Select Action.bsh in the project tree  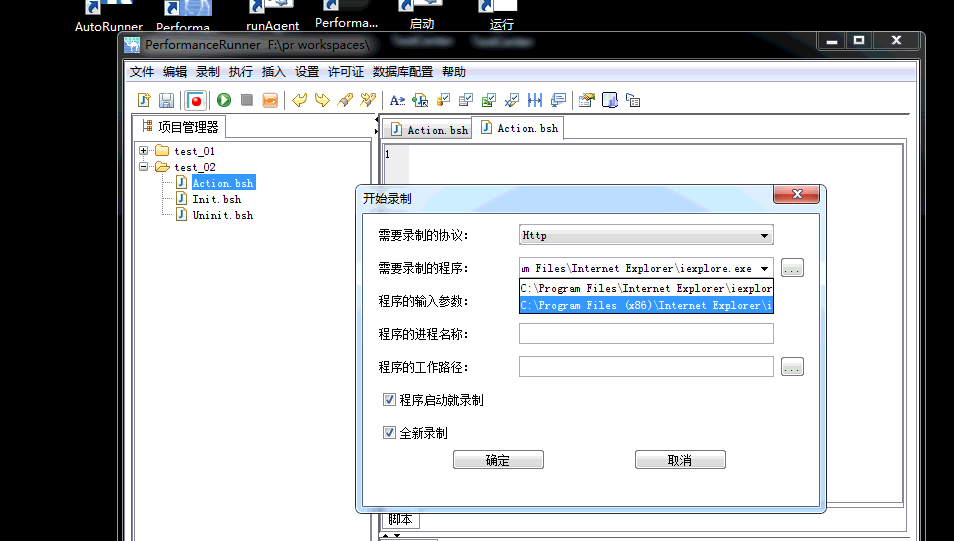point(223,183)
